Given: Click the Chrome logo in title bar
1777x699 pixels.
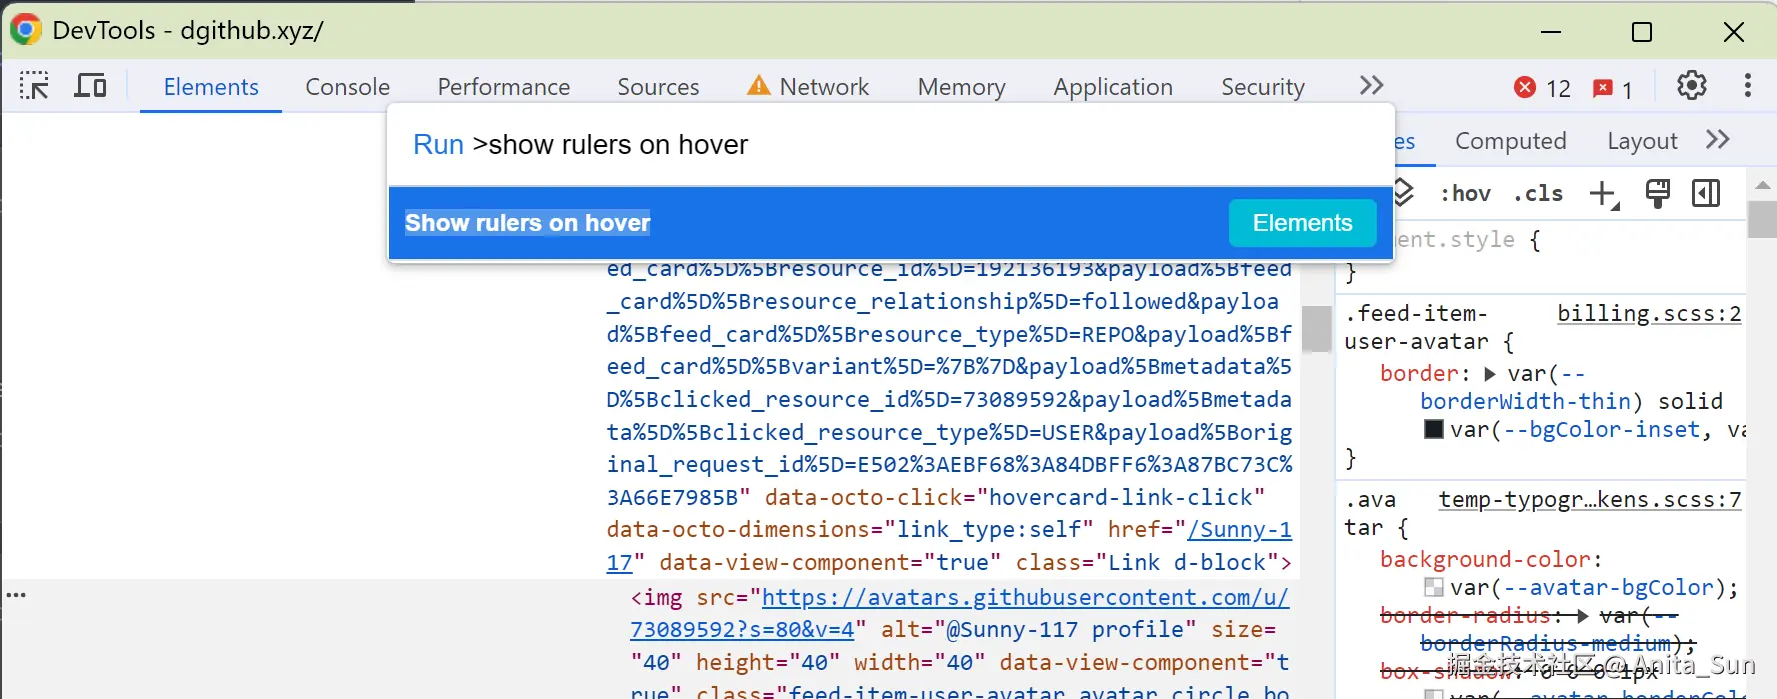Looking at the screenshot, I should point(25,30).
